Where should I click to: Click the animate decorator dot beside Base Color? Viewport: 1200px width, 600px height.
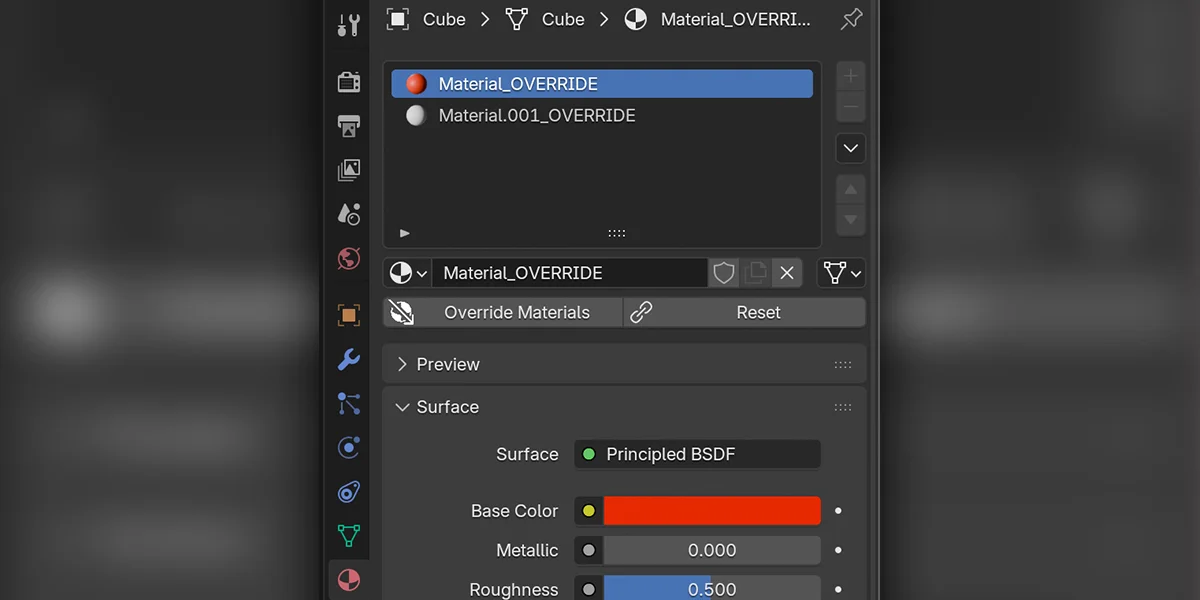(x=838, y=510)
